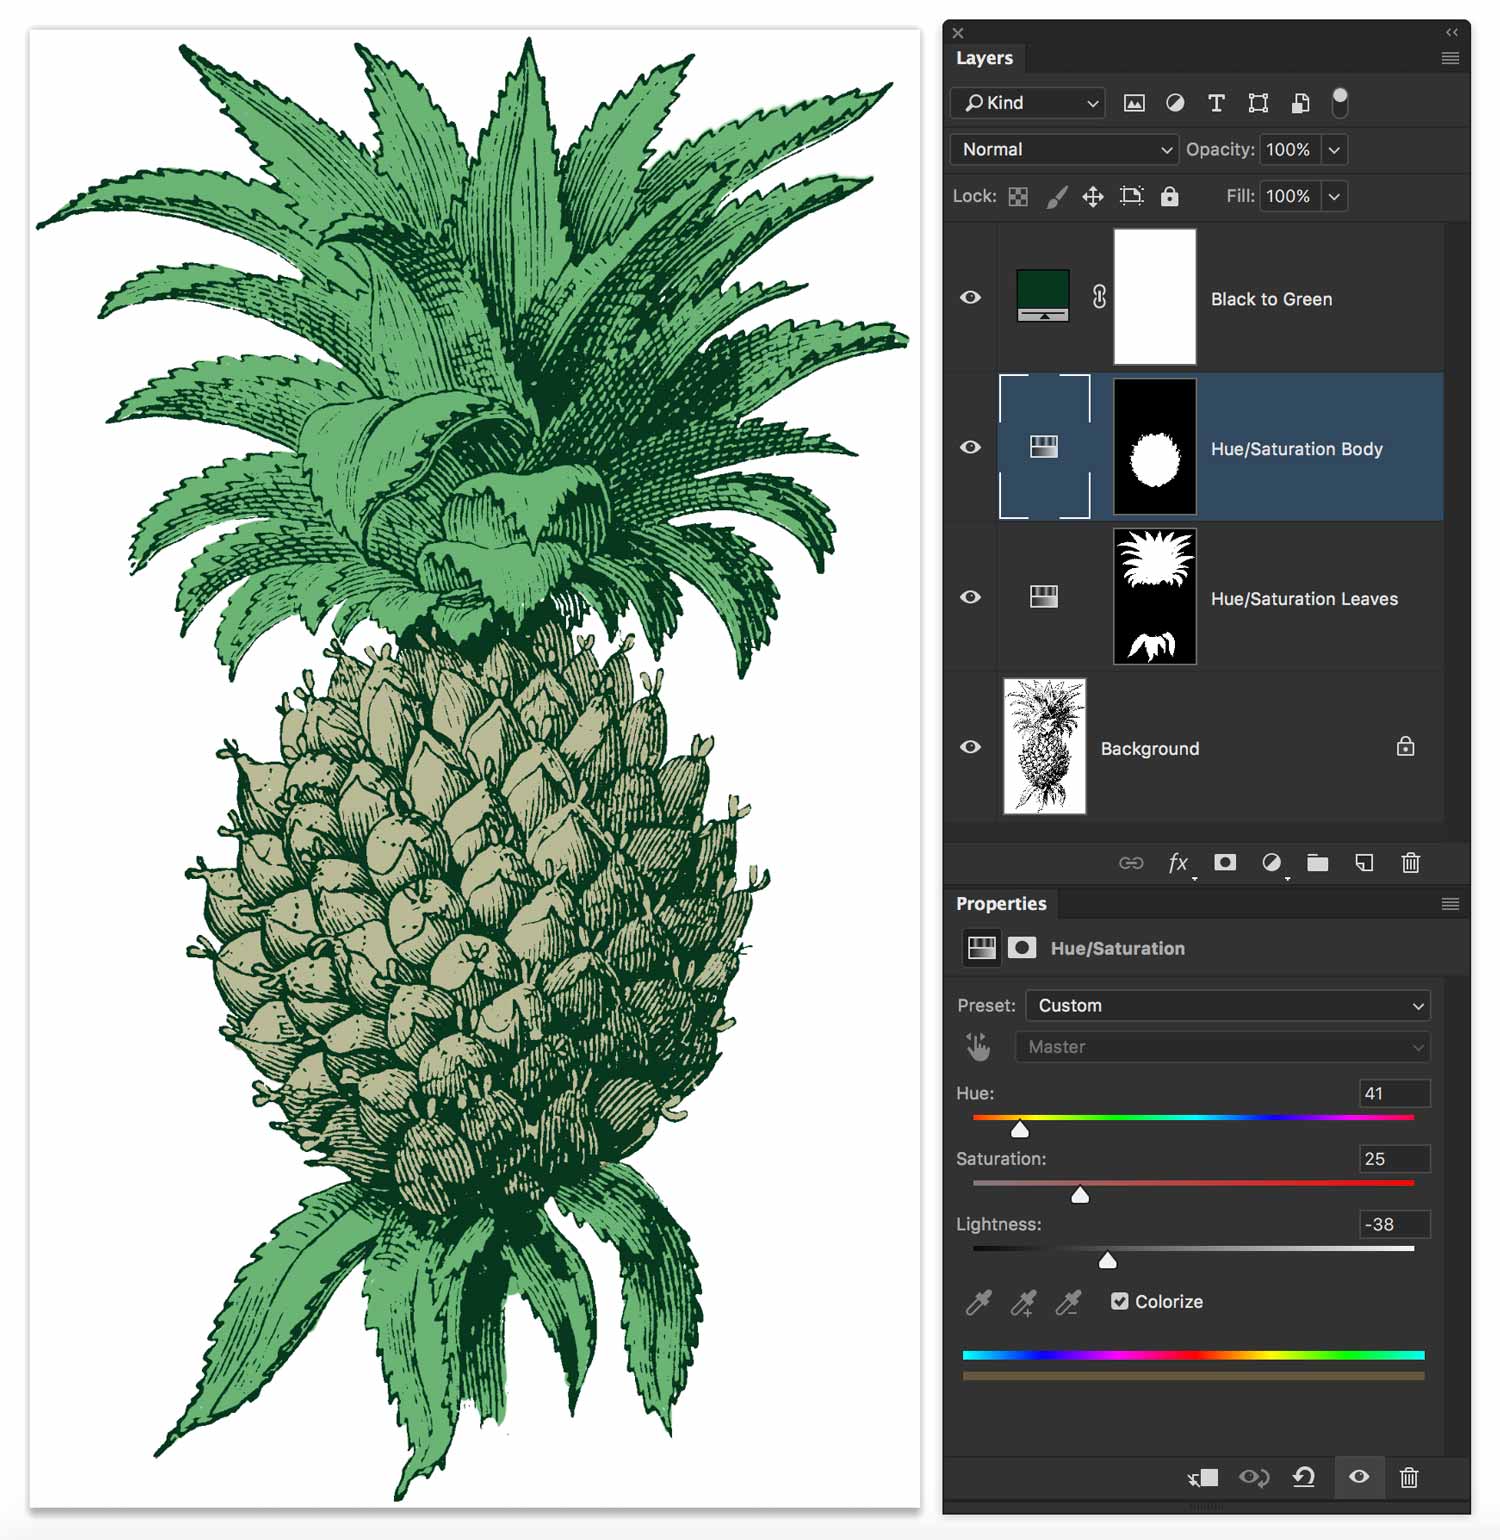Image resolution: width=1500 pixels, height=1540 pixels.
Task: Open Properties panel flyout menu
Action: (x=1450, y=904)
